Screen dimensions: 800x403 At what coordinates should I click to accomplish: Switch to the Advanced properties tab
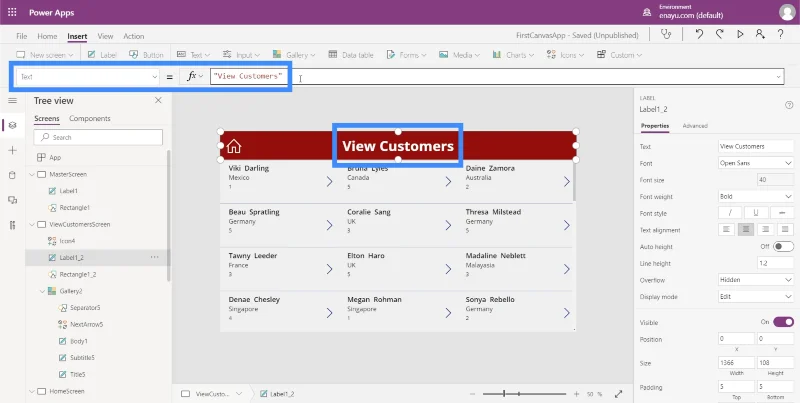[695, 125]
